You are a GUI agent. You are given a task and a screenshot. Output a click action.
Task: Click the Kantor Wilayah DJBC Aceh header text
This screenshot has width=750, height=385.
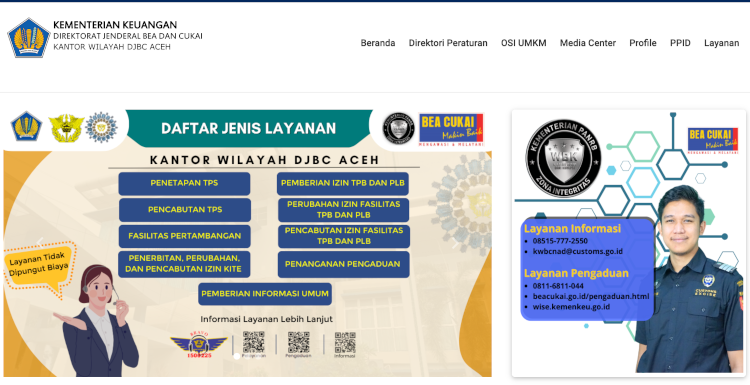(112, 47)
